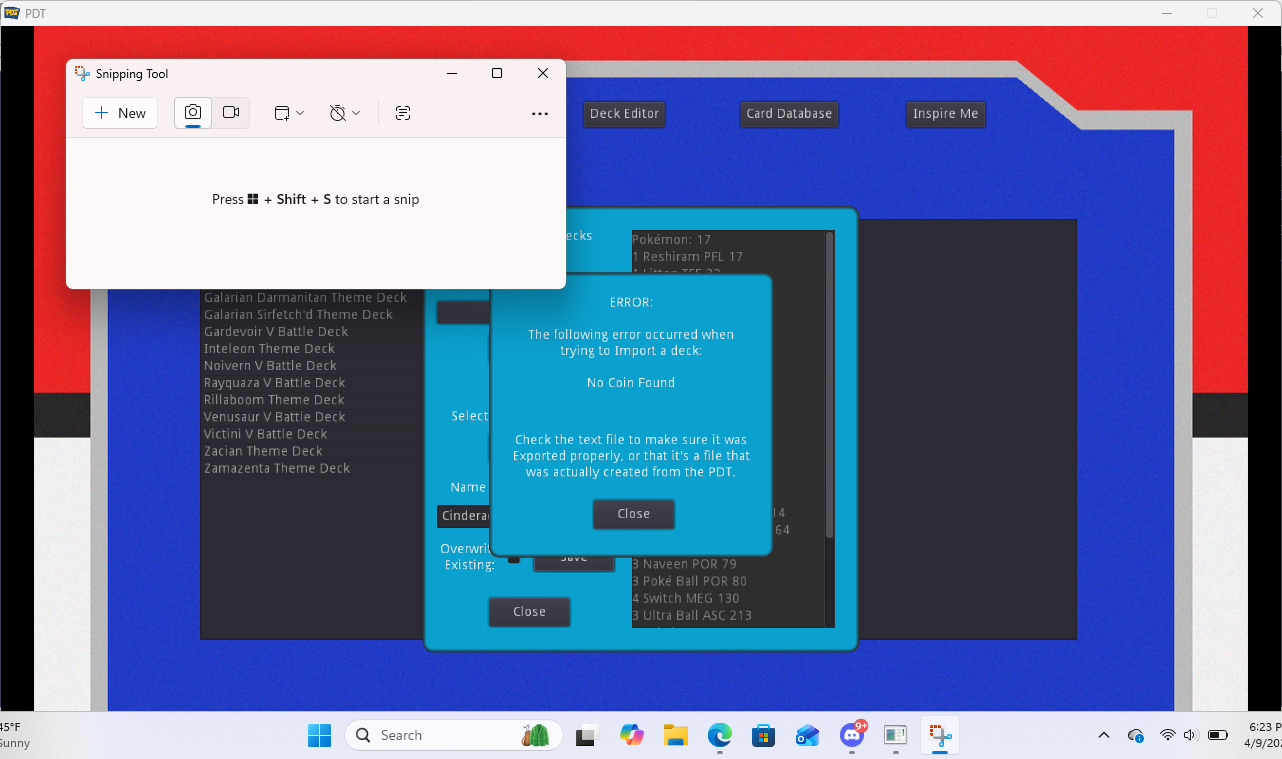Click the Close button below the Save button
The image size is (1282, 759).
[529, 612]
